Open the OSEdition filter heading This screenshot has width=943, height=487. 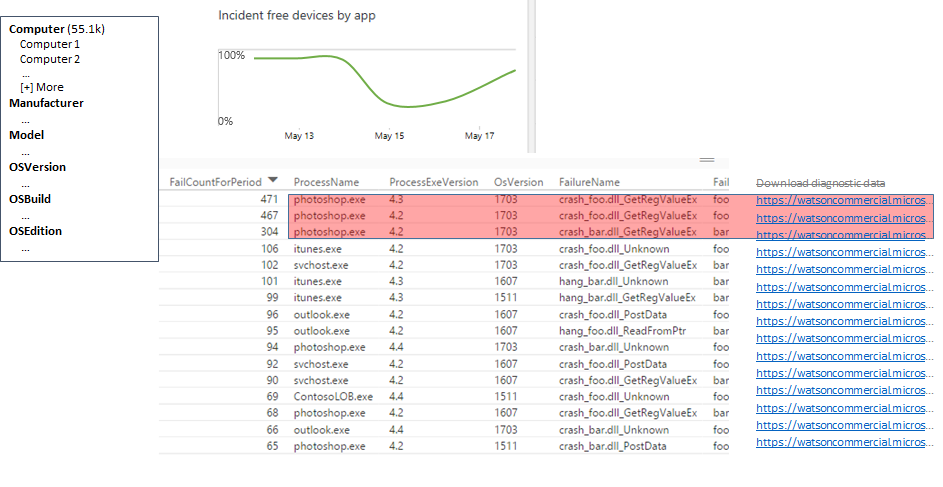click(x=35, y=231)
